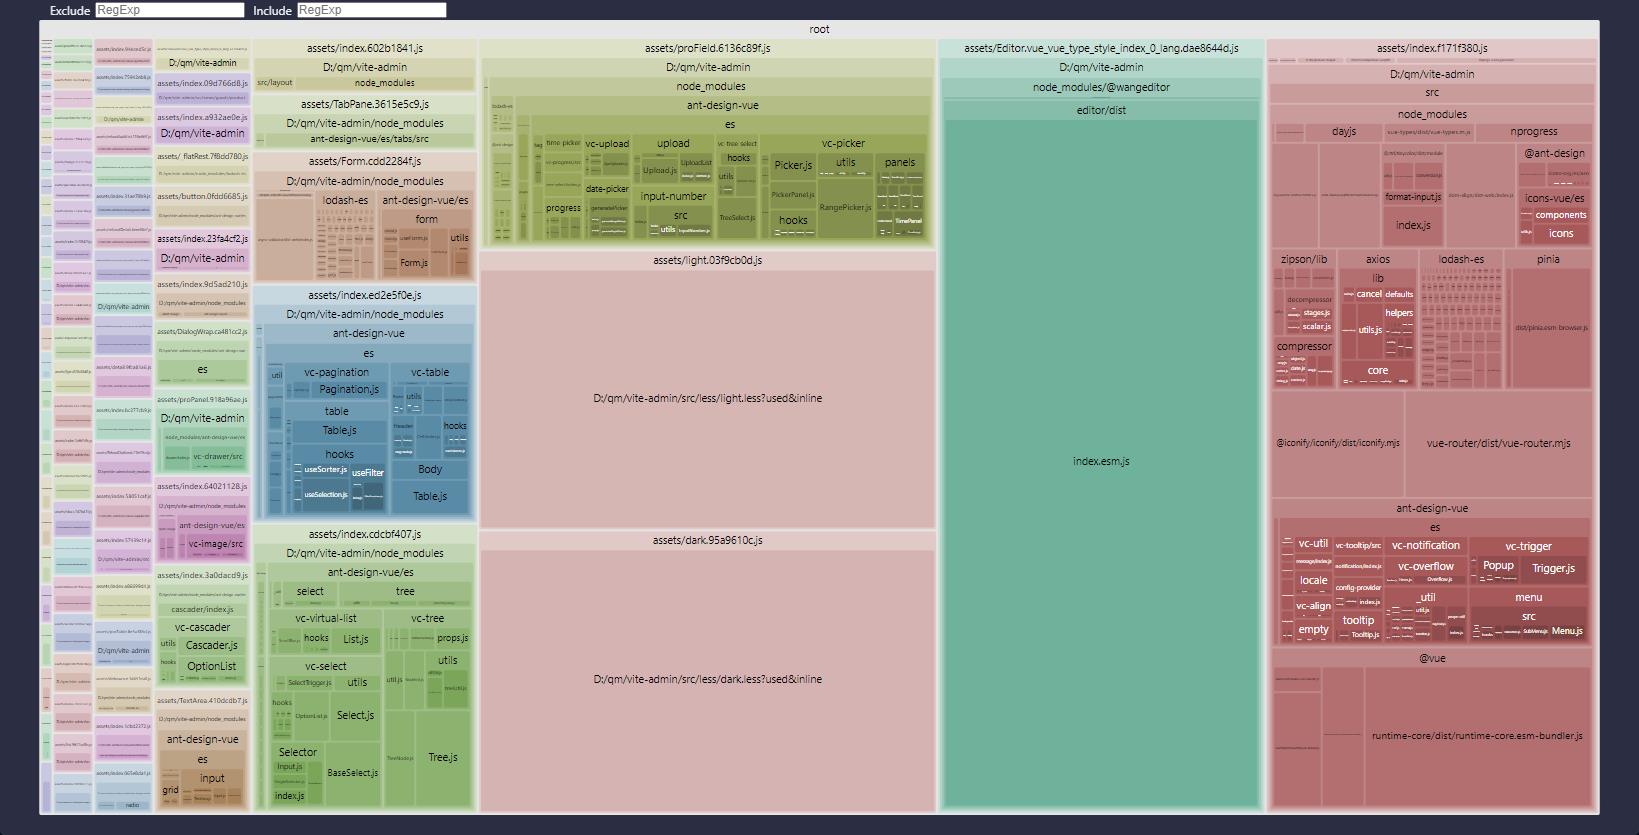Image resolution: width=1639 pixels, height=835 pixels.
Task: Select the pinia.esm-browser.js block
Action: (1550, 328)
